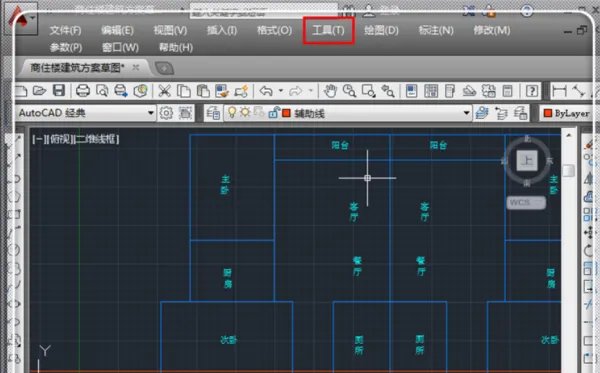Screen dimensions: 600x373
Task: Select the Rotate tool in Modify toolbar
Action: 589,250
